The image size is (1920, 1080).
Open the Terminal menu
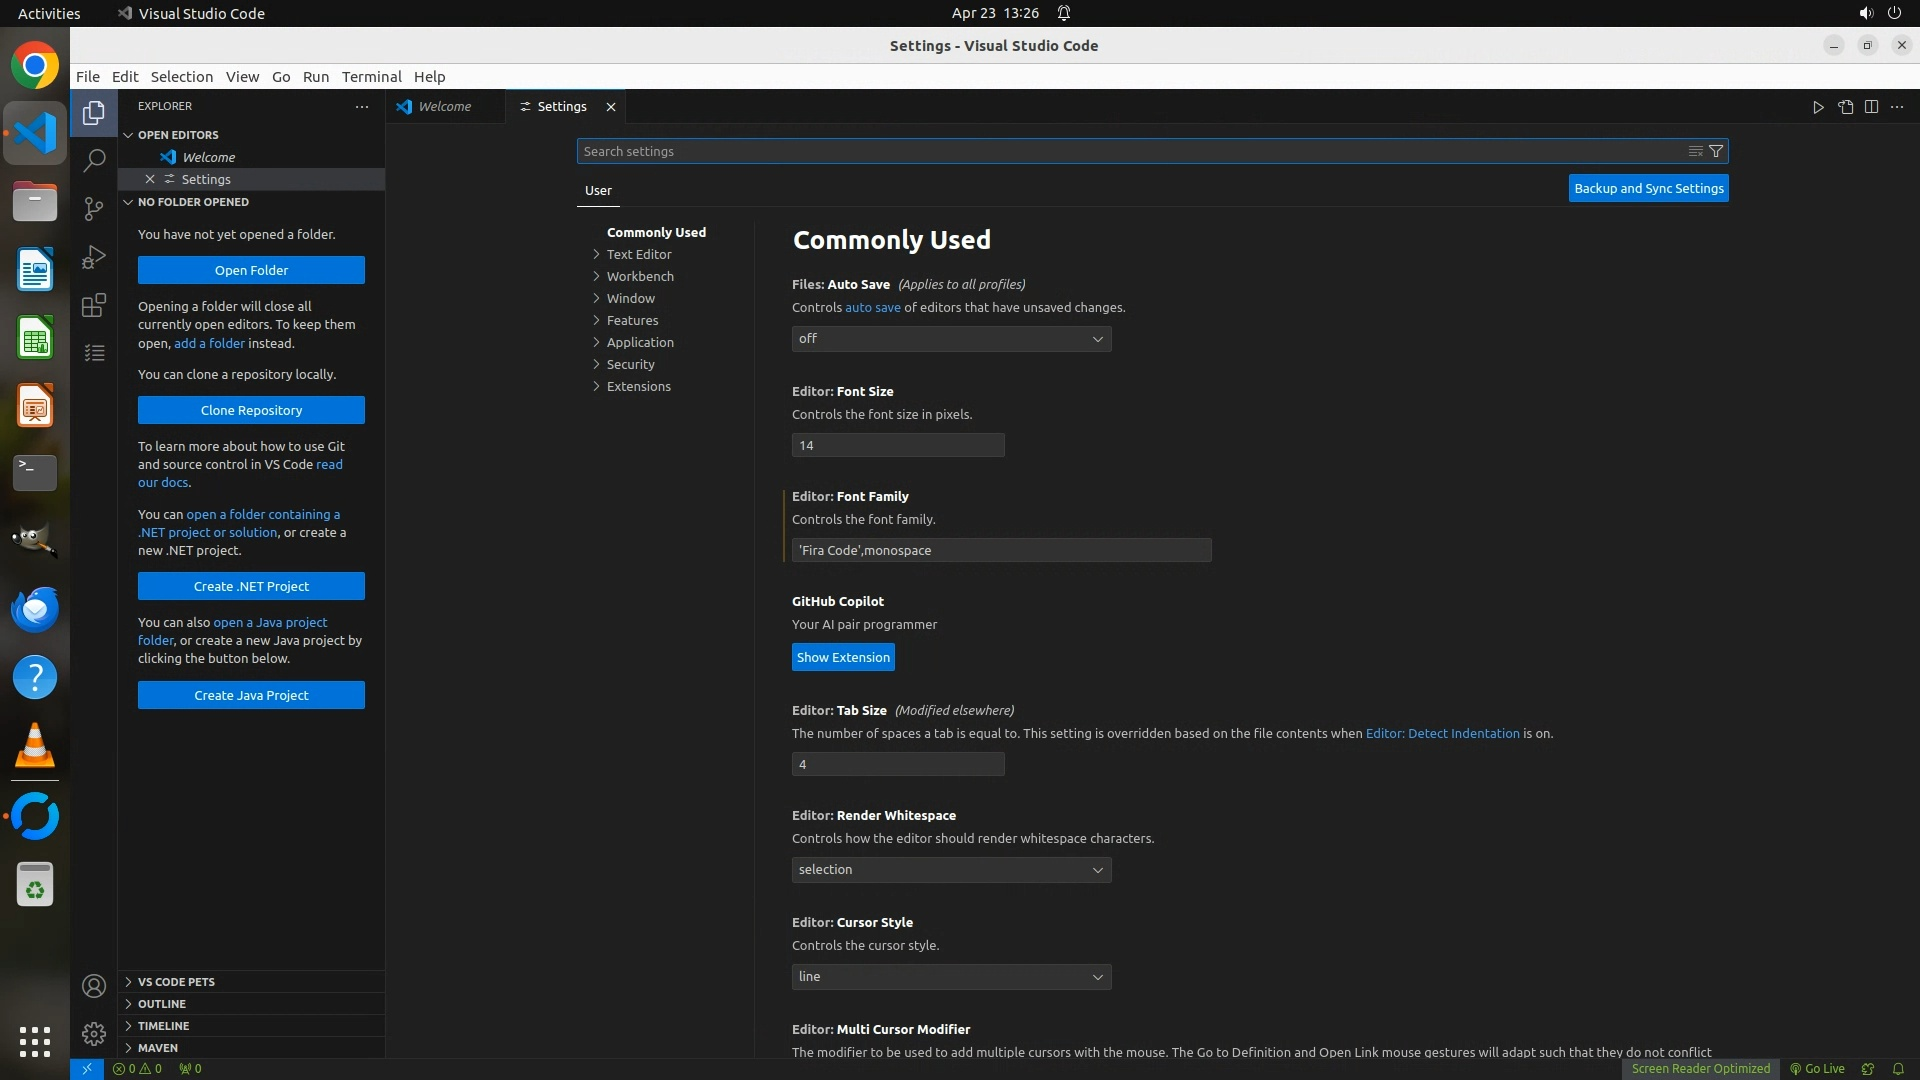click(x=371, y=77)
